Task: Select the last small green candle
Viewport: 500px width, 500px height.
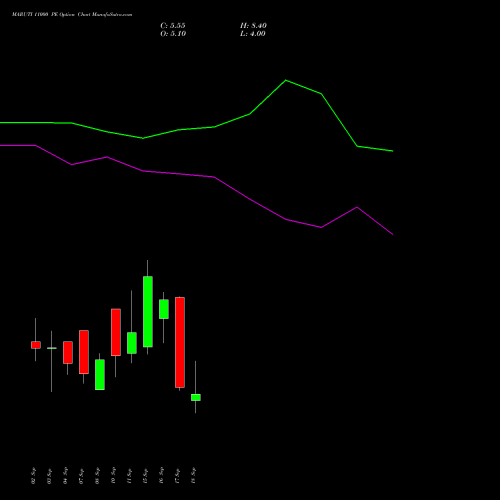Action: 196,397
